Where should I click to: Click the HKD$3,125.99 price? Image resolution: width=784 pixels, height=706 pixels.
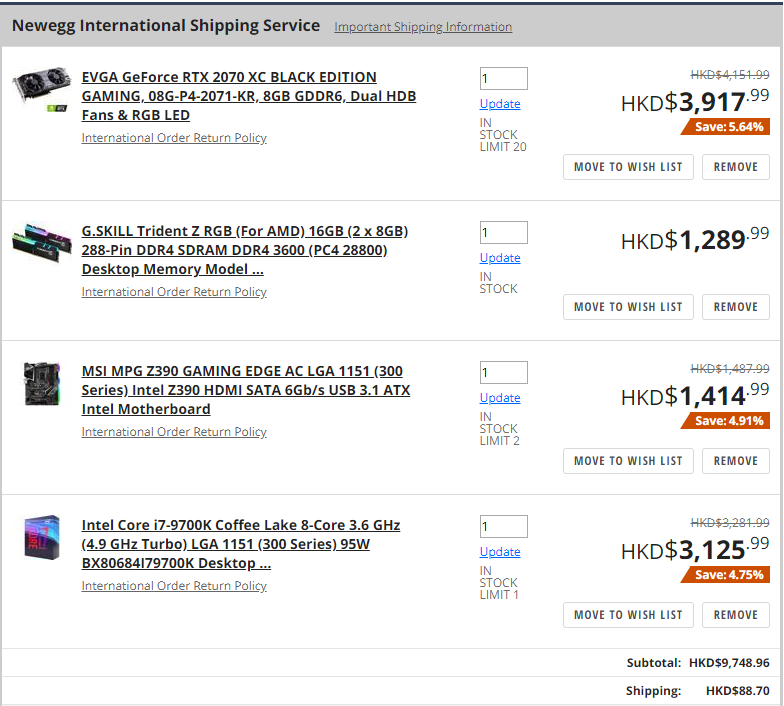(x=695, y=550)
